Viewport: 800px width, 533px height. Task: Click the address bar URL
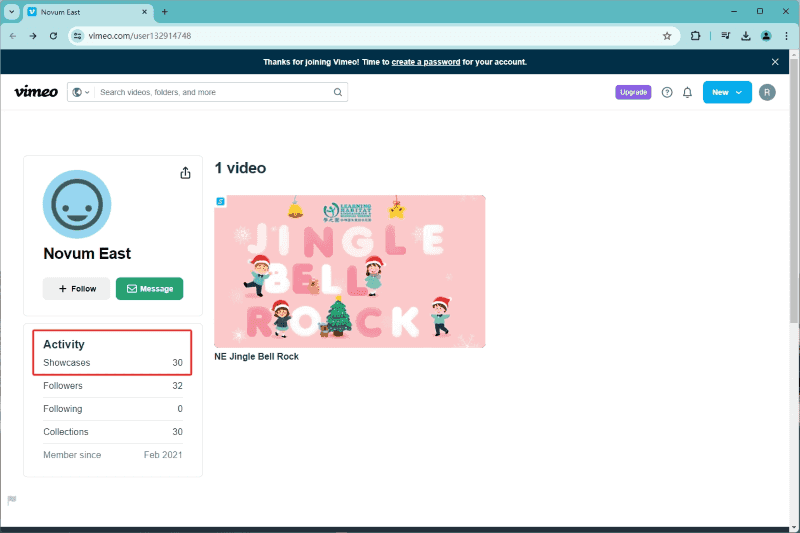[x=139, y=36]
